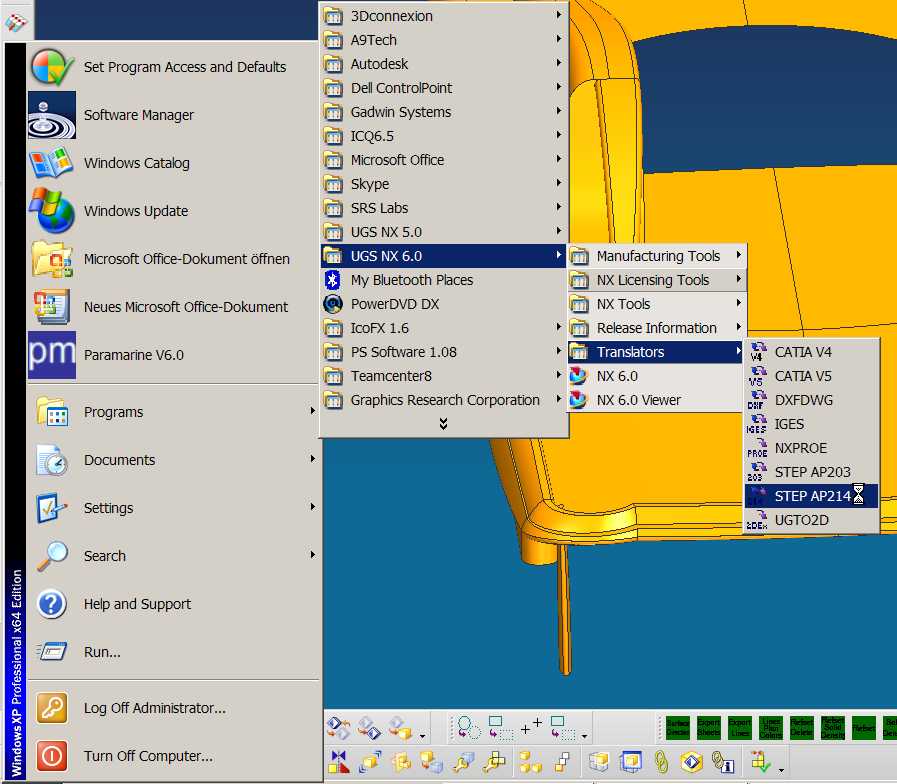The height and width of the screenshot is (784, 897).
Task: Click Turn Off Computer
Action: click(x=173, y=756)
